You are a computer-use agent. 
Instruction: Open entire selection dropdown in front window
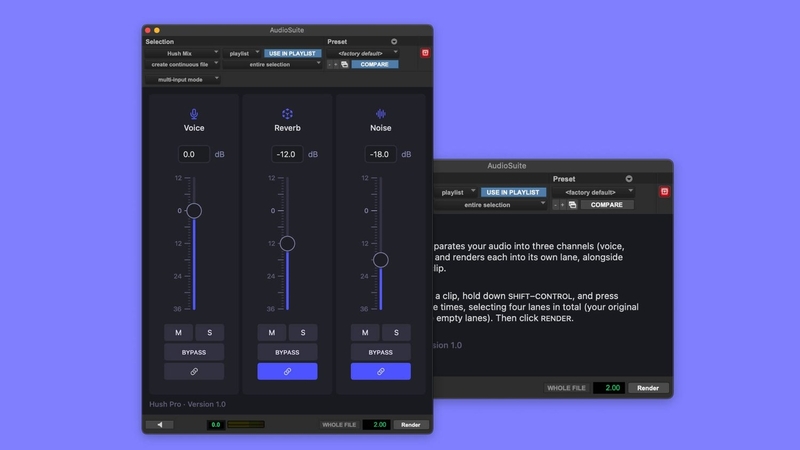coord(272,64)
